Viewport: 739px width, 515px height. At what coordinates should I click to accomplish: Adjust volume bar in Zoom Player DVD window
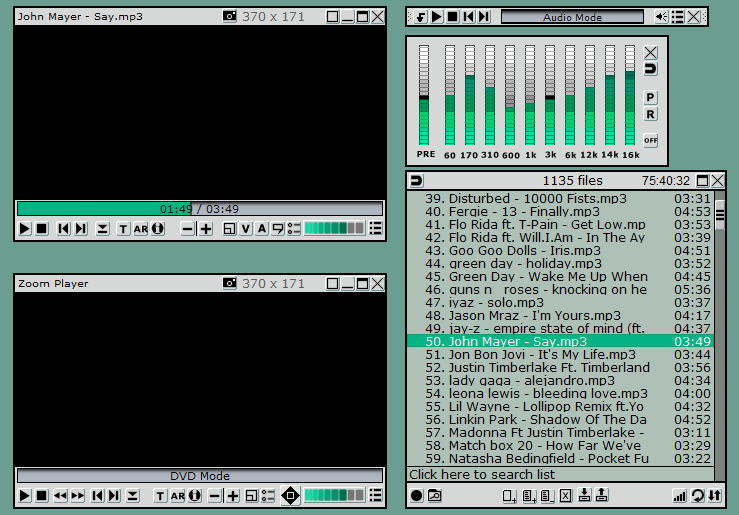tap(334, 495)
